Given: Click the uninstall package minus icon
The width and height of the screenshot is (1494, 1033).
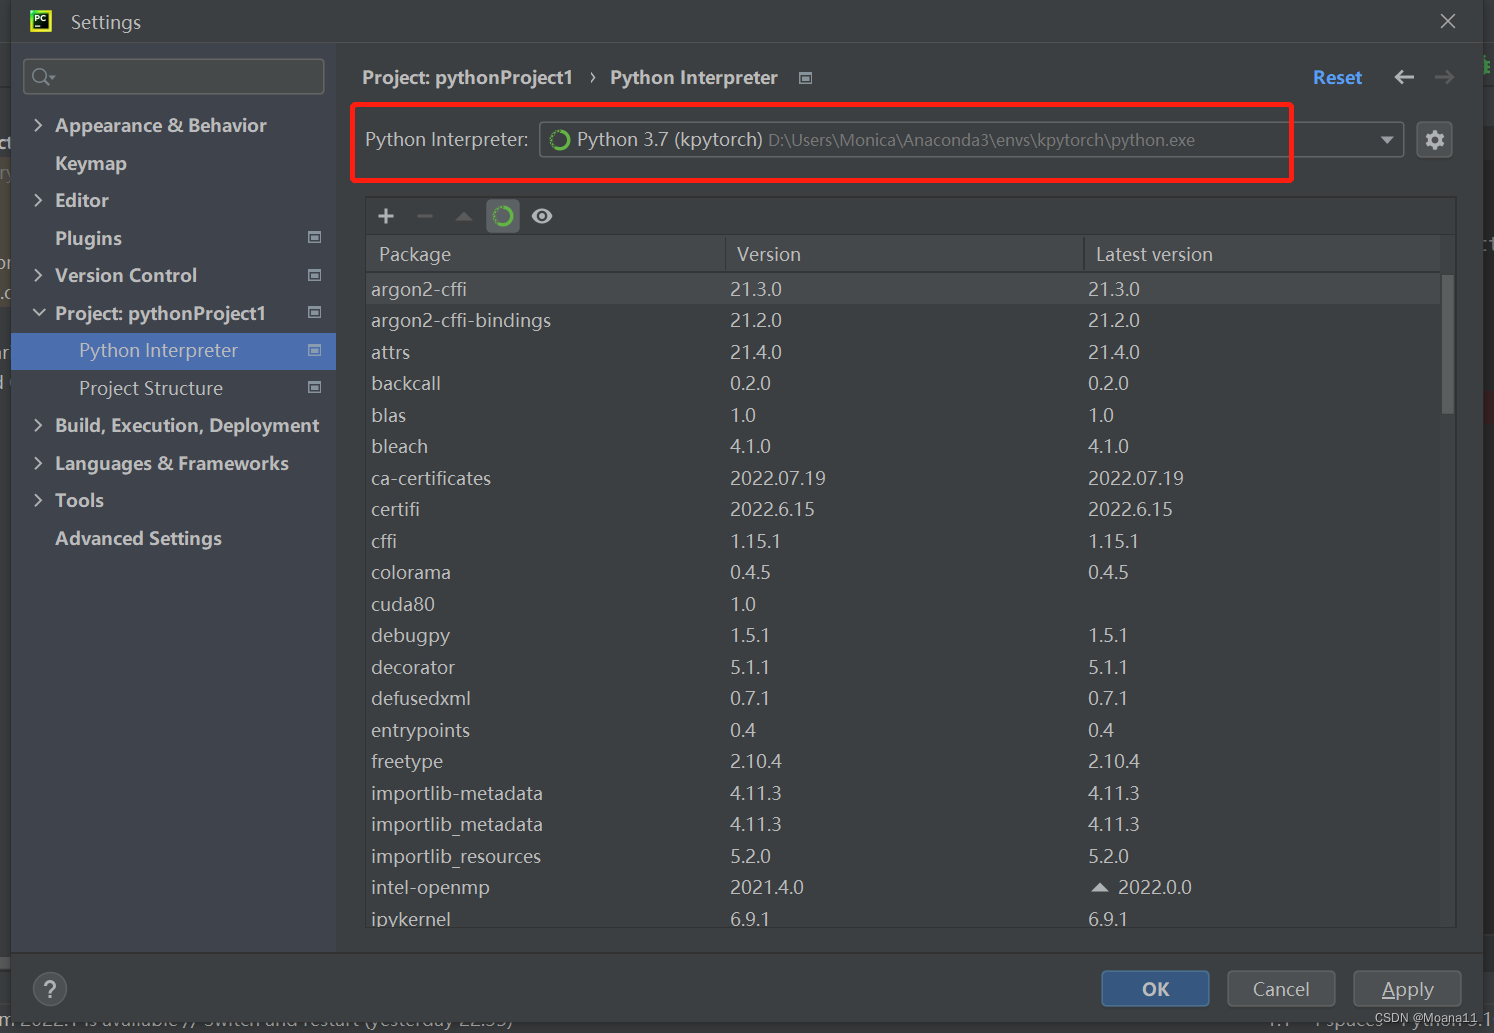Looking at the screenshot, I should coord(425,216).
